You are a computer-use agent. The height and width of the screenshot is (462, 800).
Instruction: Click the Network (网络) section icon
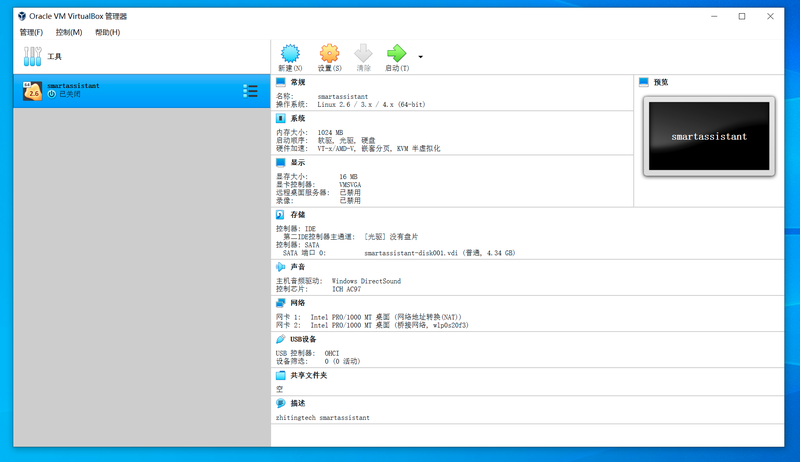(x=281, y=303)
